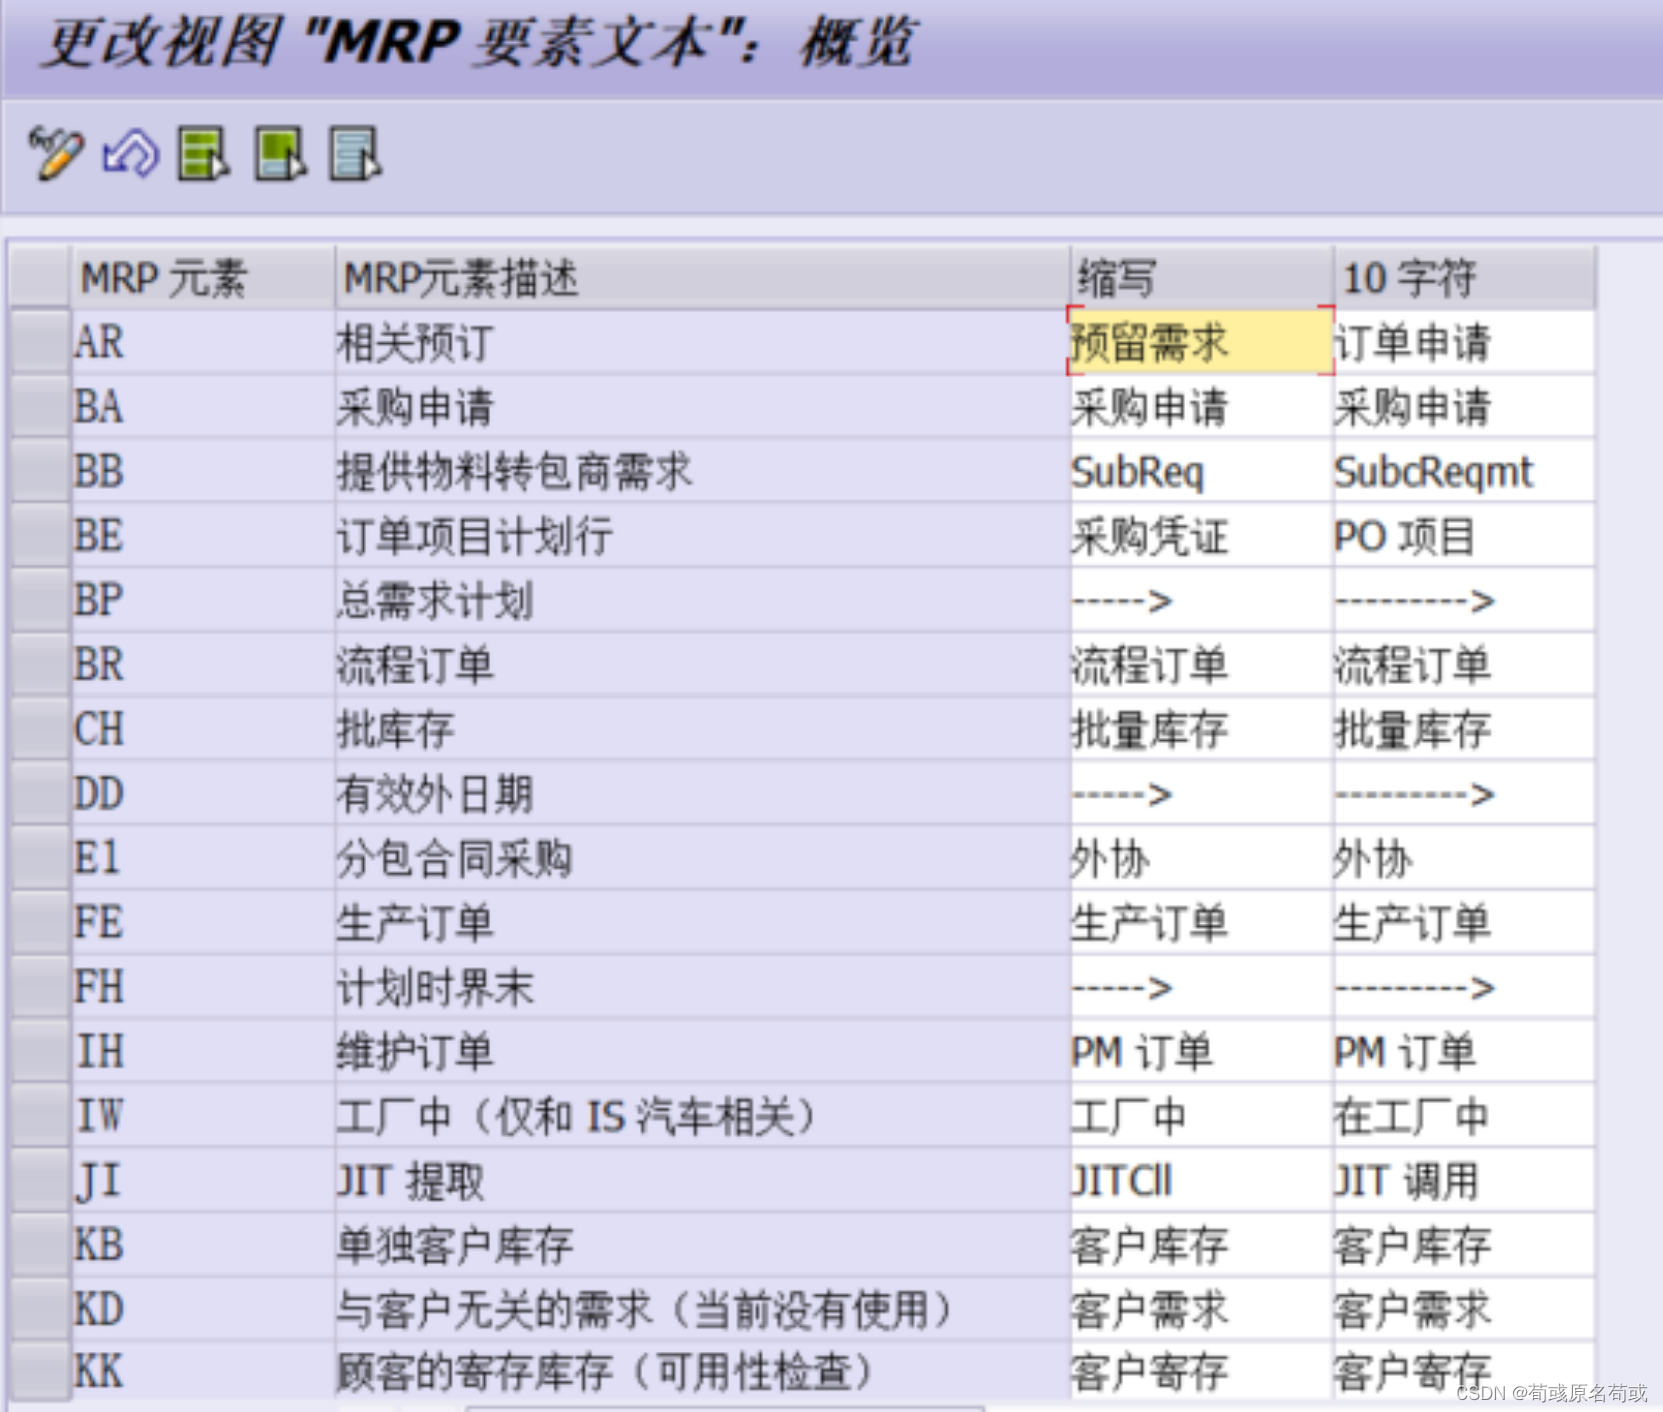Toggle selection of the AR row selector
The height and width of the screenshot is (1412, 1663).
pyautogui.click(x=38, y=341)
